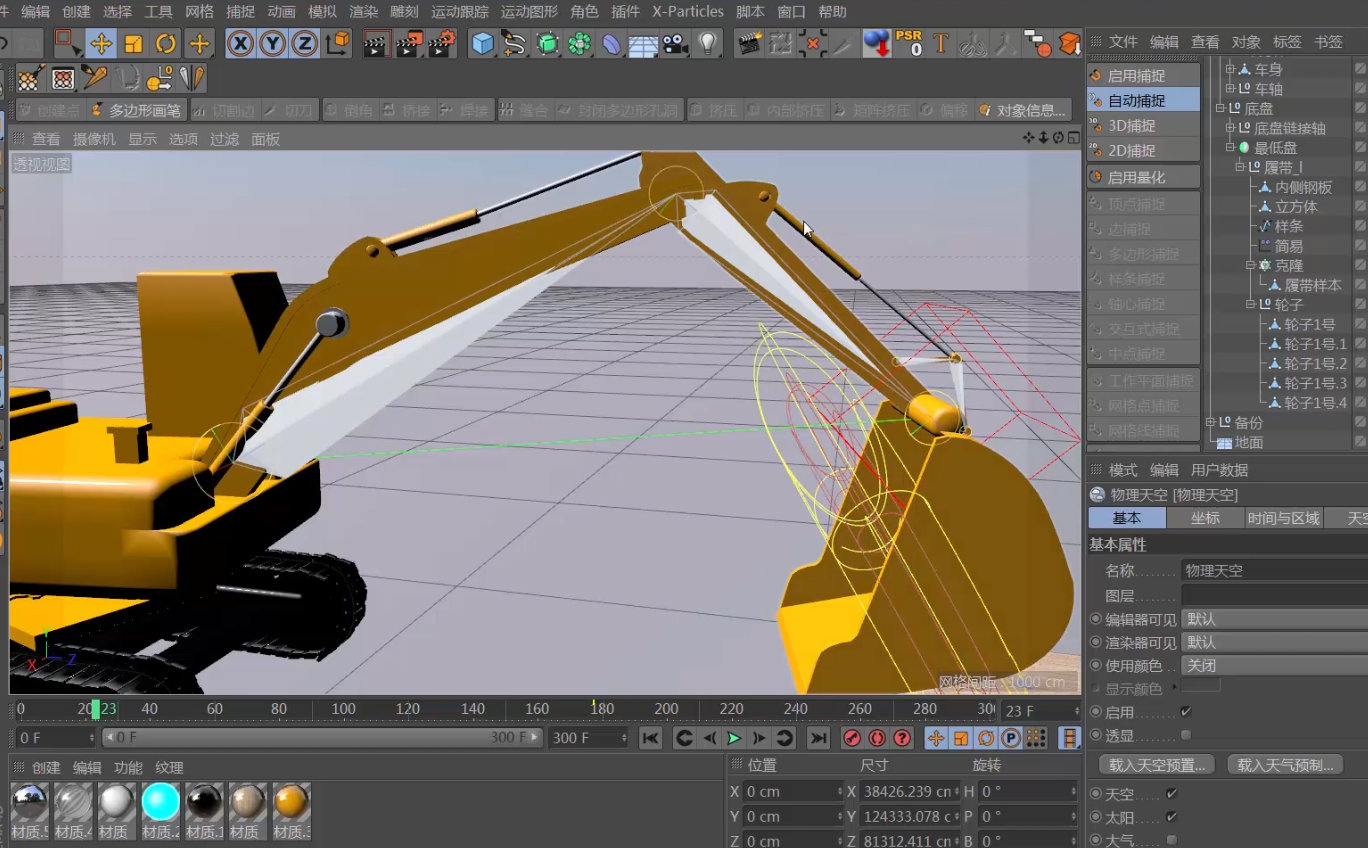Image resolution: width=1368 pixels, height=855 pixels.
Task: Expand the 车身 tree item
Action: pos(1229,67)
